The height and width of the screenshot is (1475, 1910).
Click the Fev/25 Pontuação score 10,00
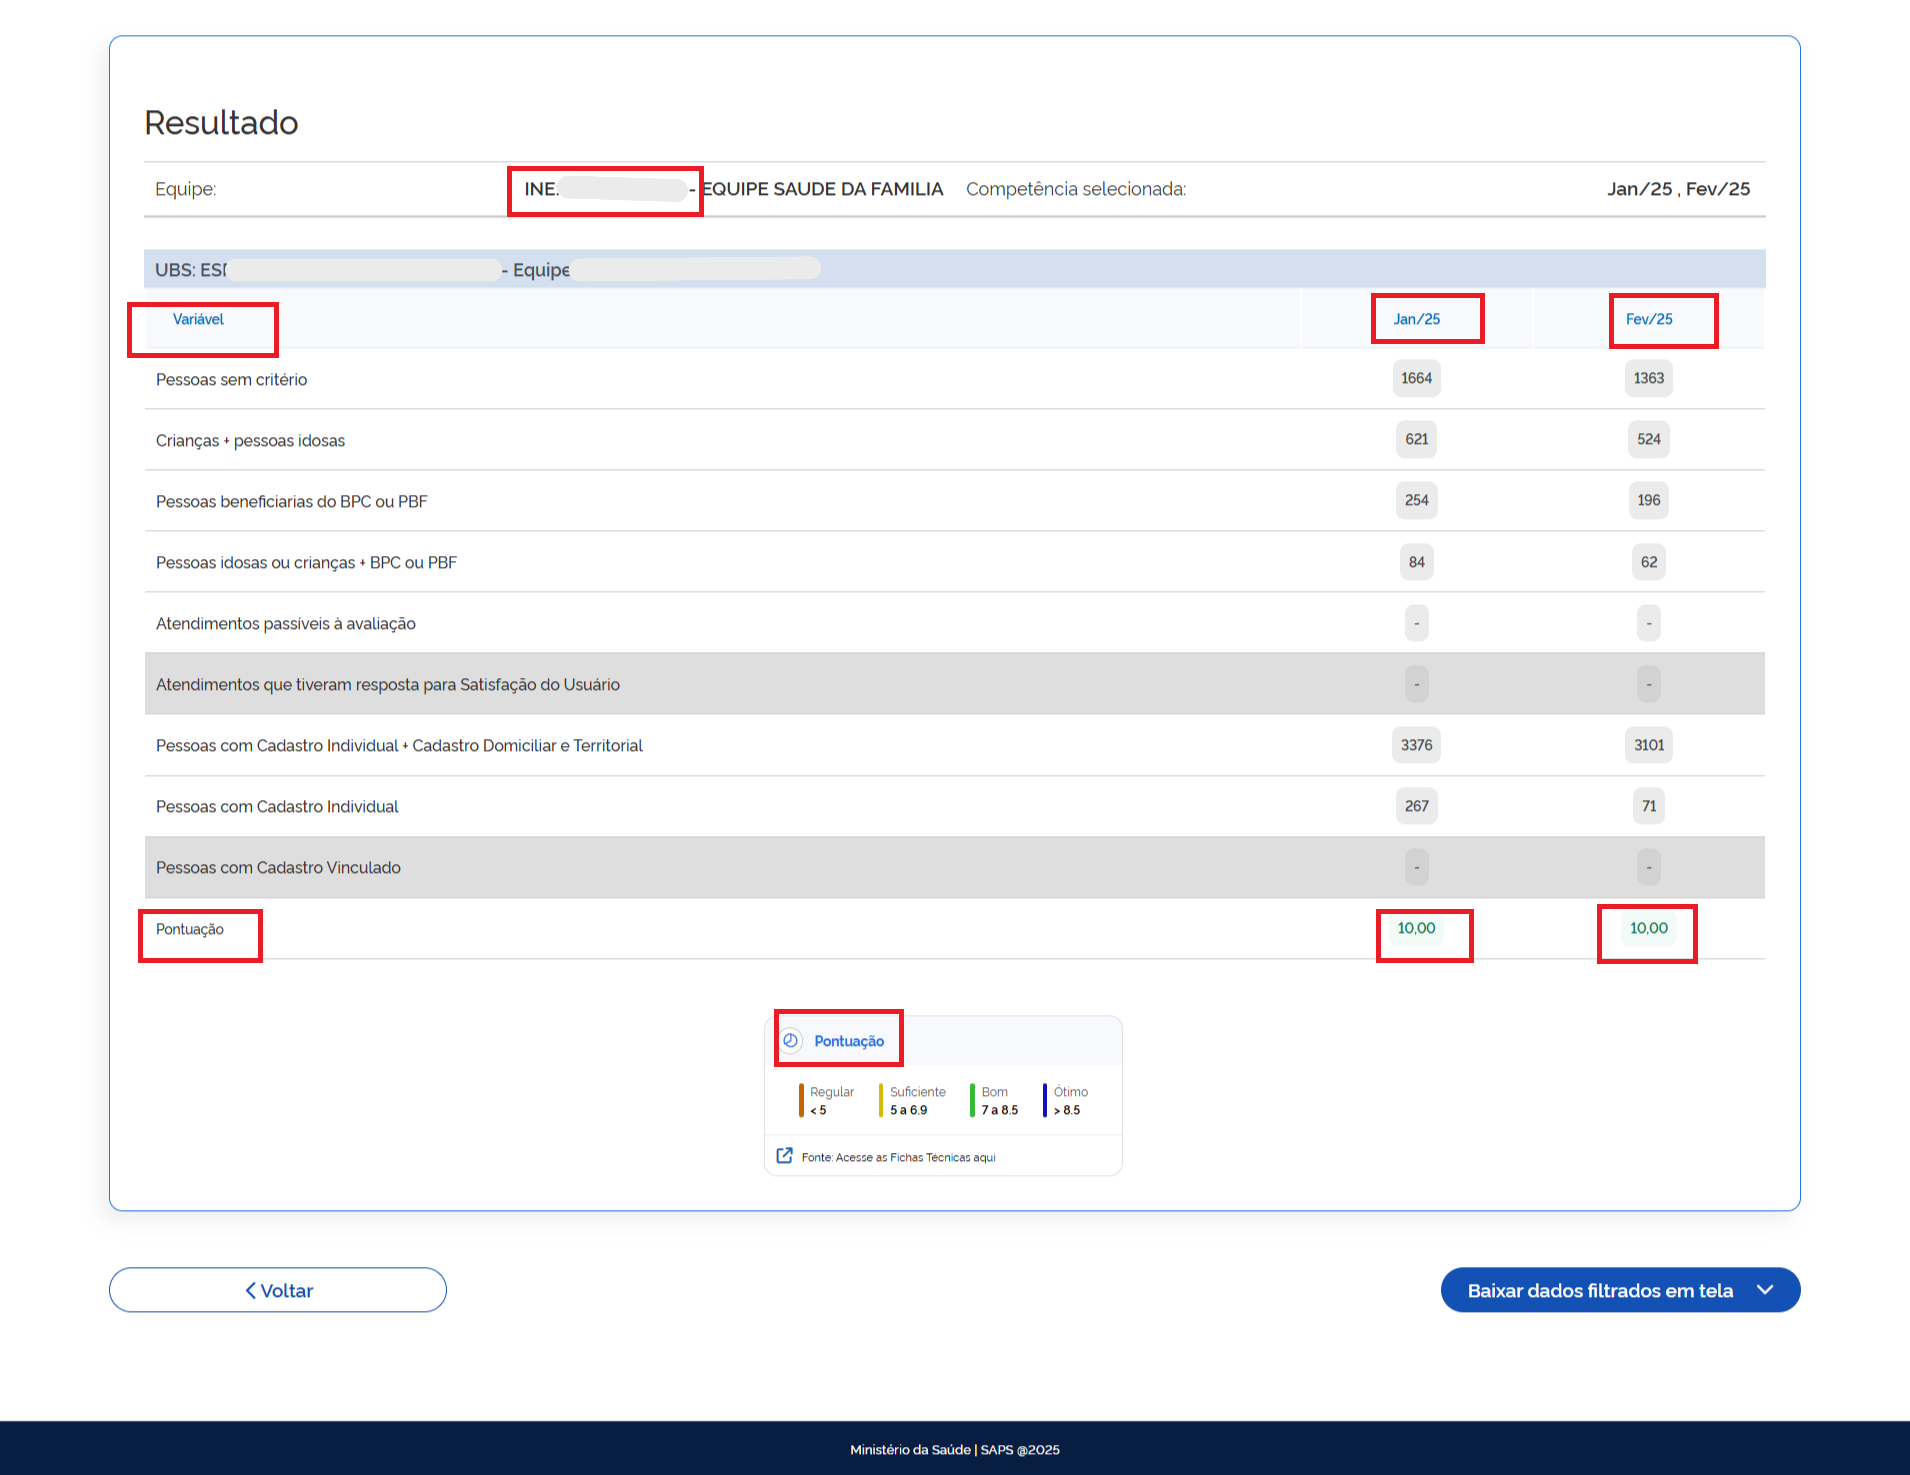coord(1648,928)
